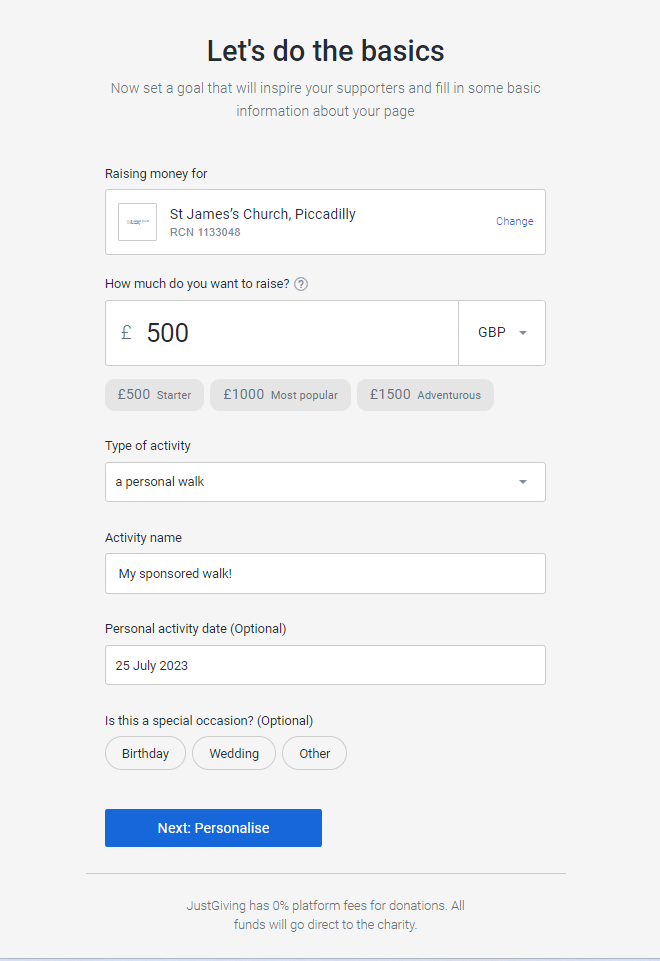Image resolution: width=660 pixels, height=961 pixels.
Task: Click the JustGiving 0% platform fees notice
Action: tap(325, 914)
